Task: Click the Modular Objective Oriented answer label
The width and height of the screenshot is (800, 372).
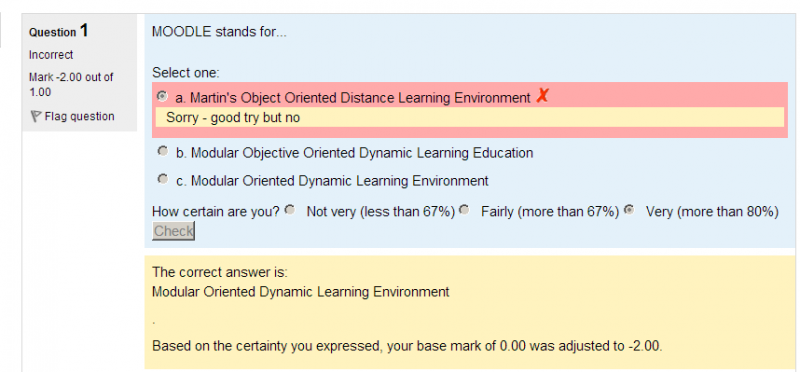Action: click(x=355, y=153)
